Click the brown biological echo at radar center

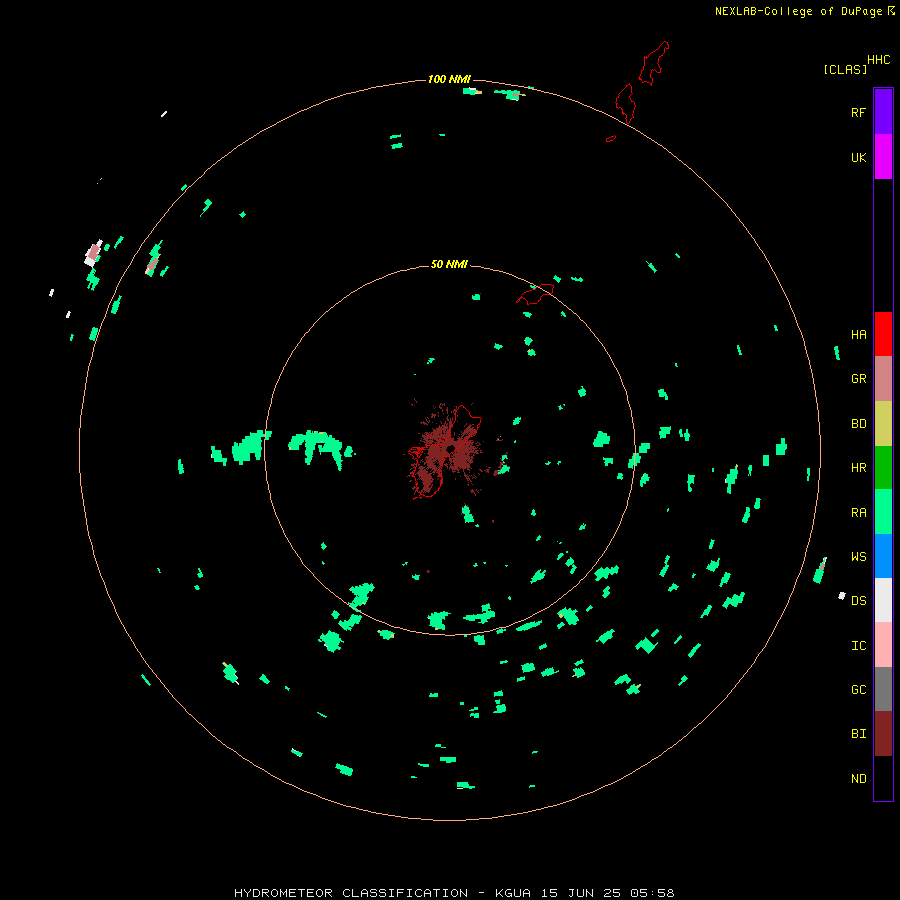(x=447, y=449)
